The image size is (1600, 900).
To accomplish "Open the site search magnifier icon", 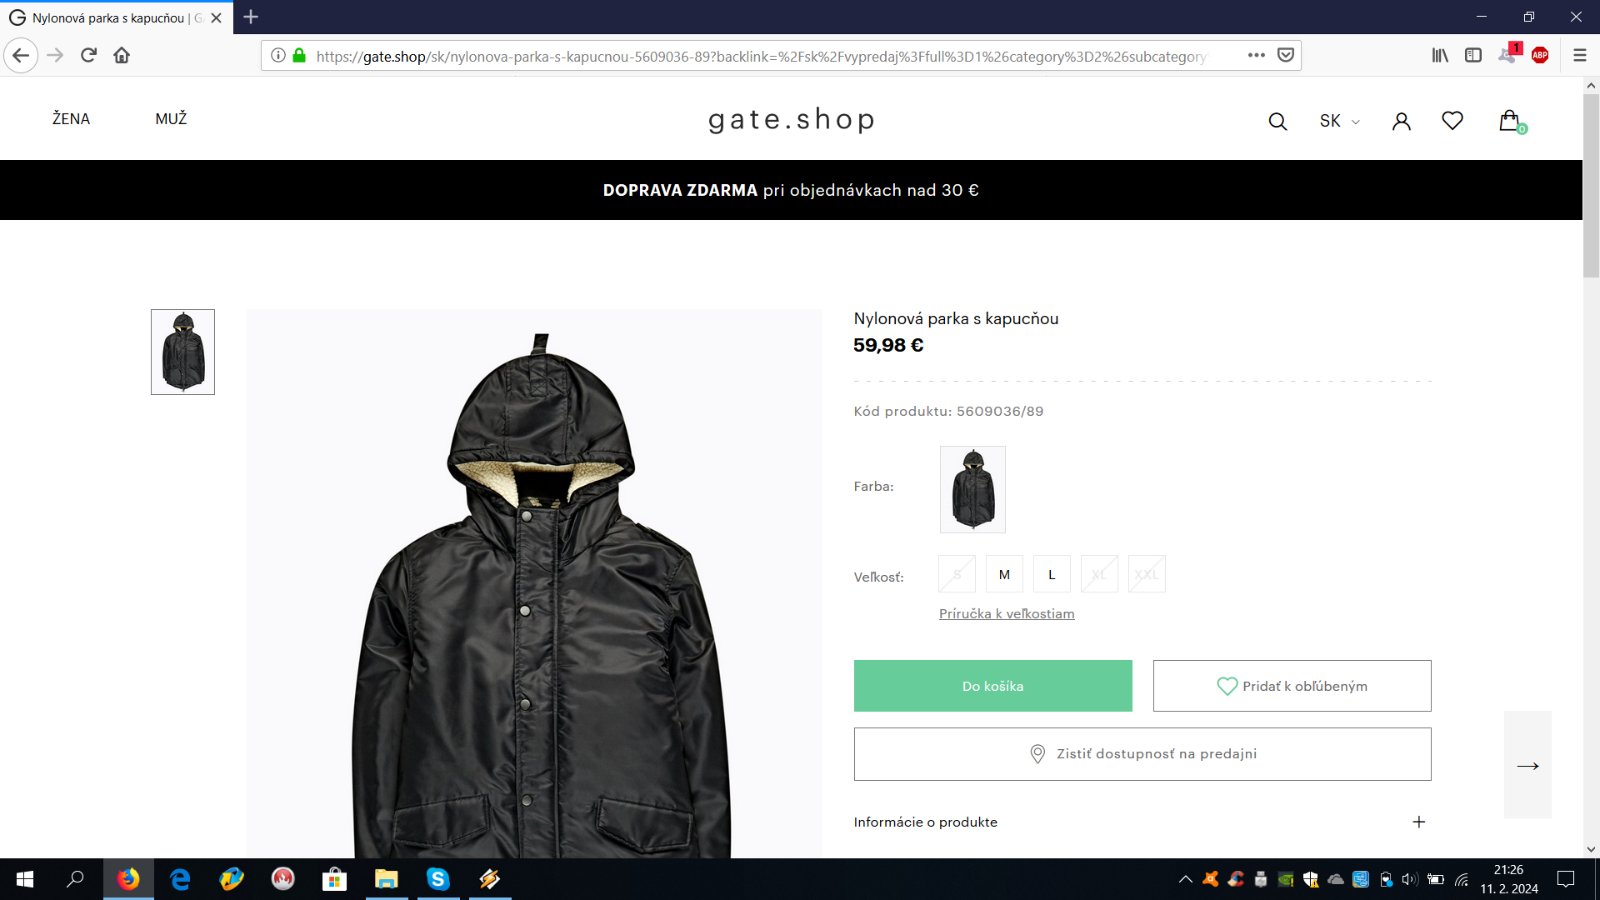I will [1277, 121].
